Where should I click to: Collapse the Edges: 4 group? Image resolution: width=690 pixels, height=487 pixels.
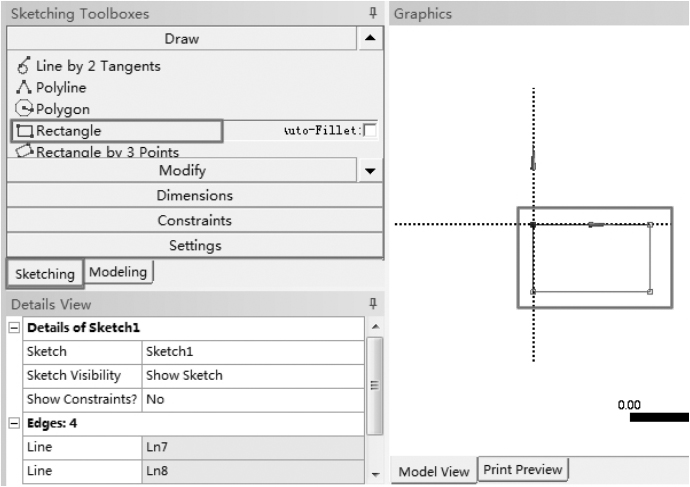point(14,423)
